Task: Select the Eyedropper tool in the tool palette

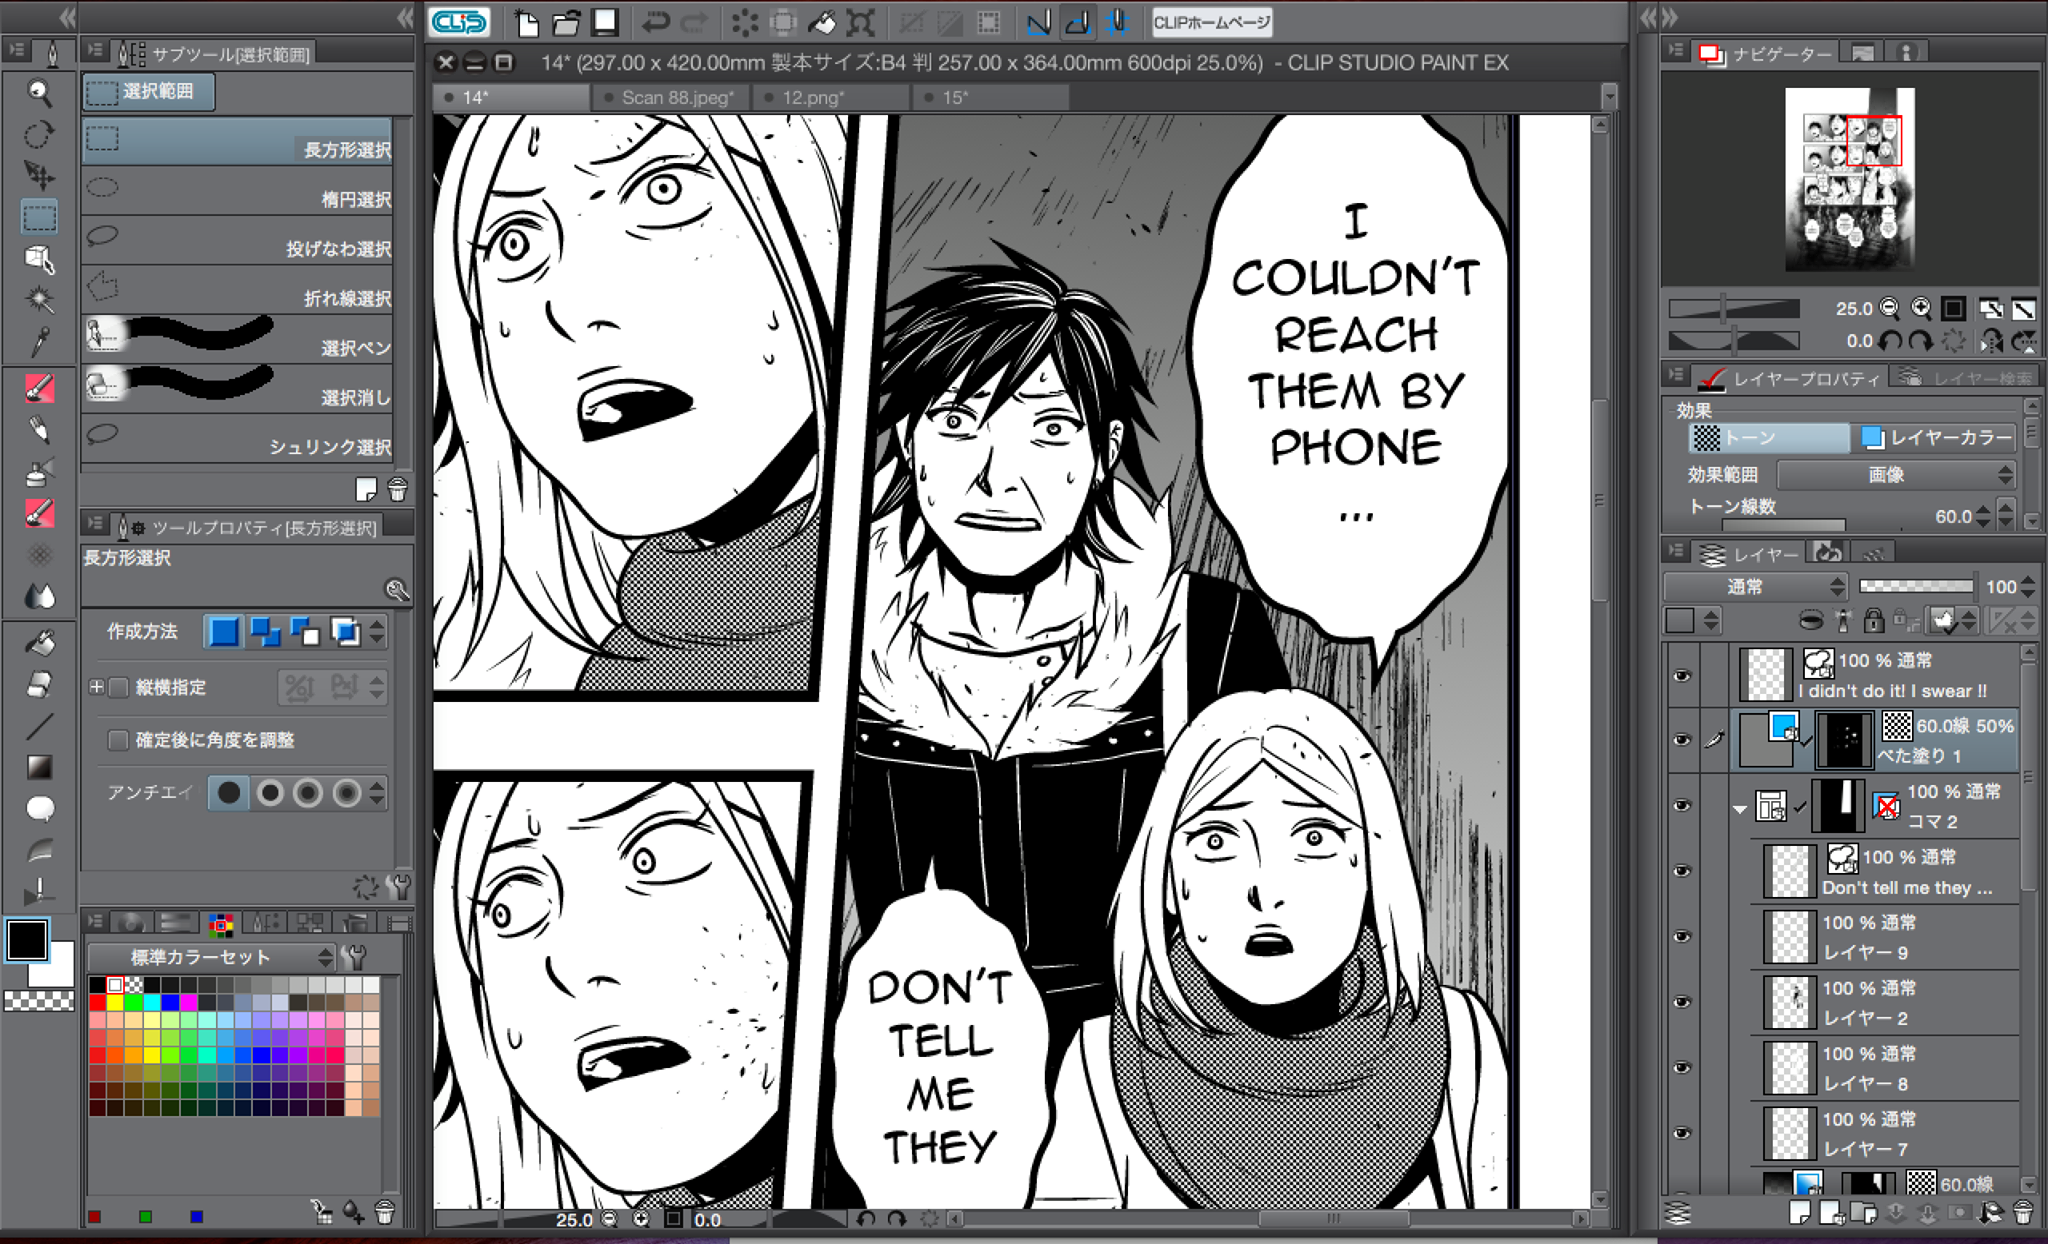Action: coord(39,342)
